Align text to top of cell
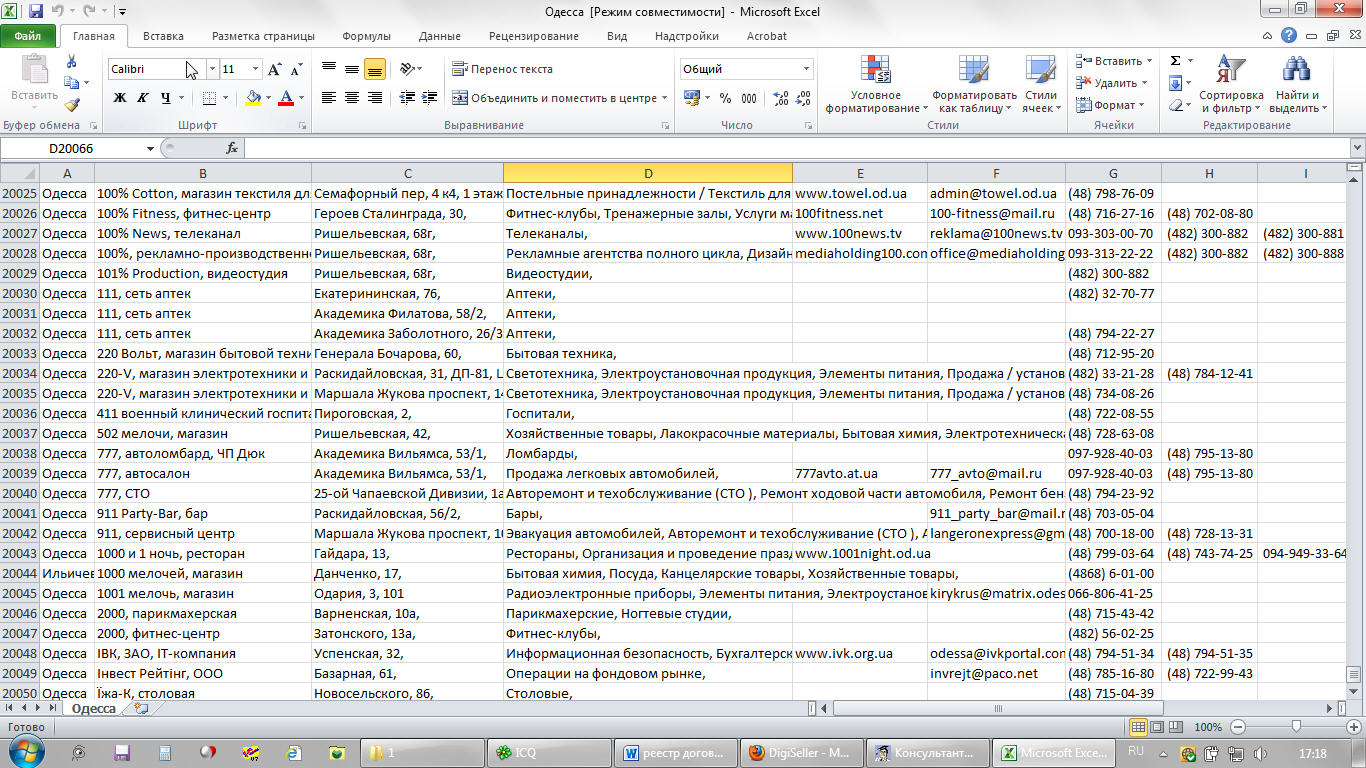 [329, 69]
